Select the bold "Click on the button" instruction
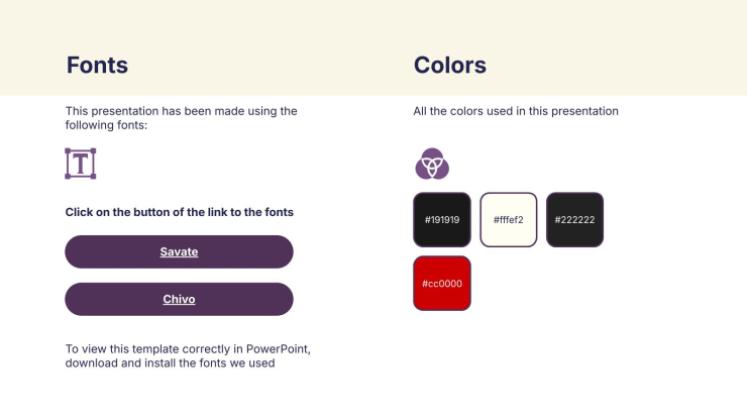 coord(179,212)
